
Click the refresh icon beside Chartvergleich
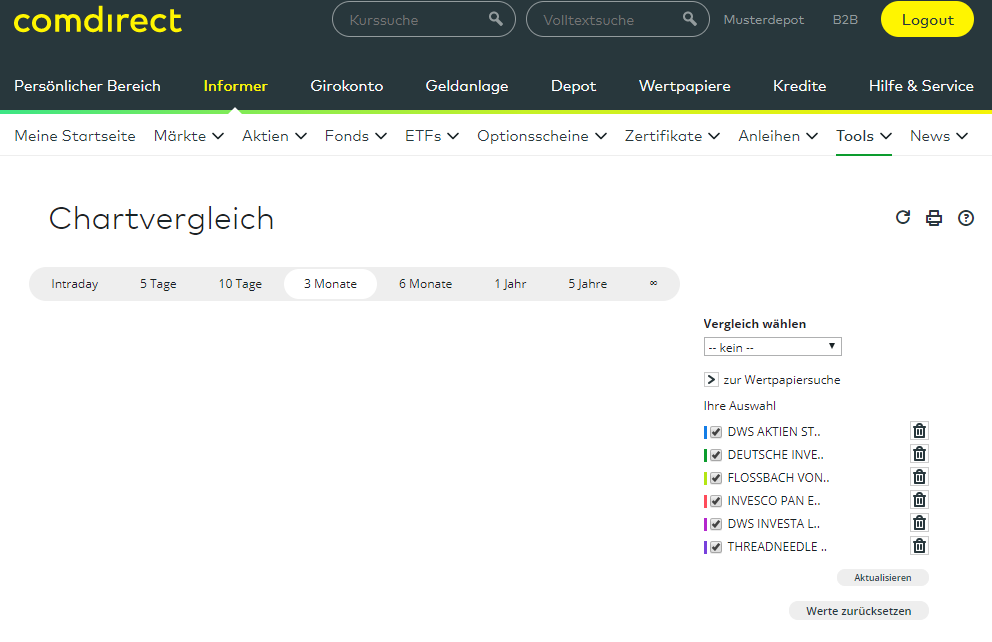click(903, 217)
